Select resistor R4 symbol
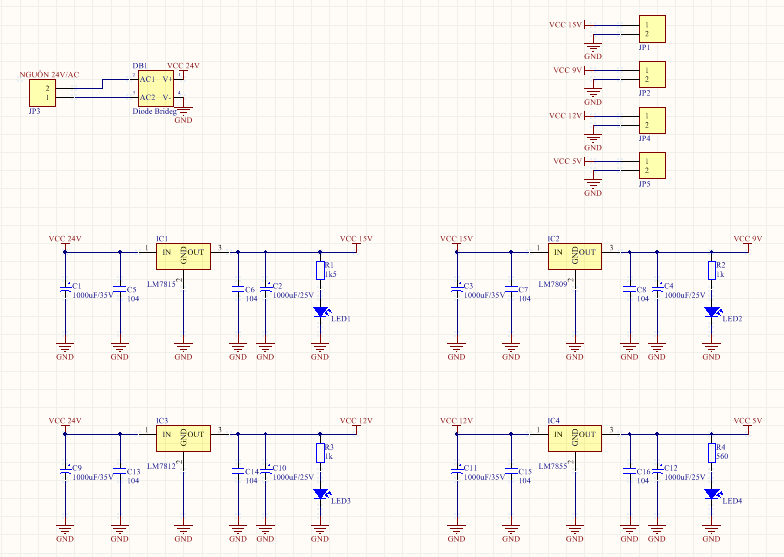Screen dimensions: 784x557 click(x=712, y=452)
